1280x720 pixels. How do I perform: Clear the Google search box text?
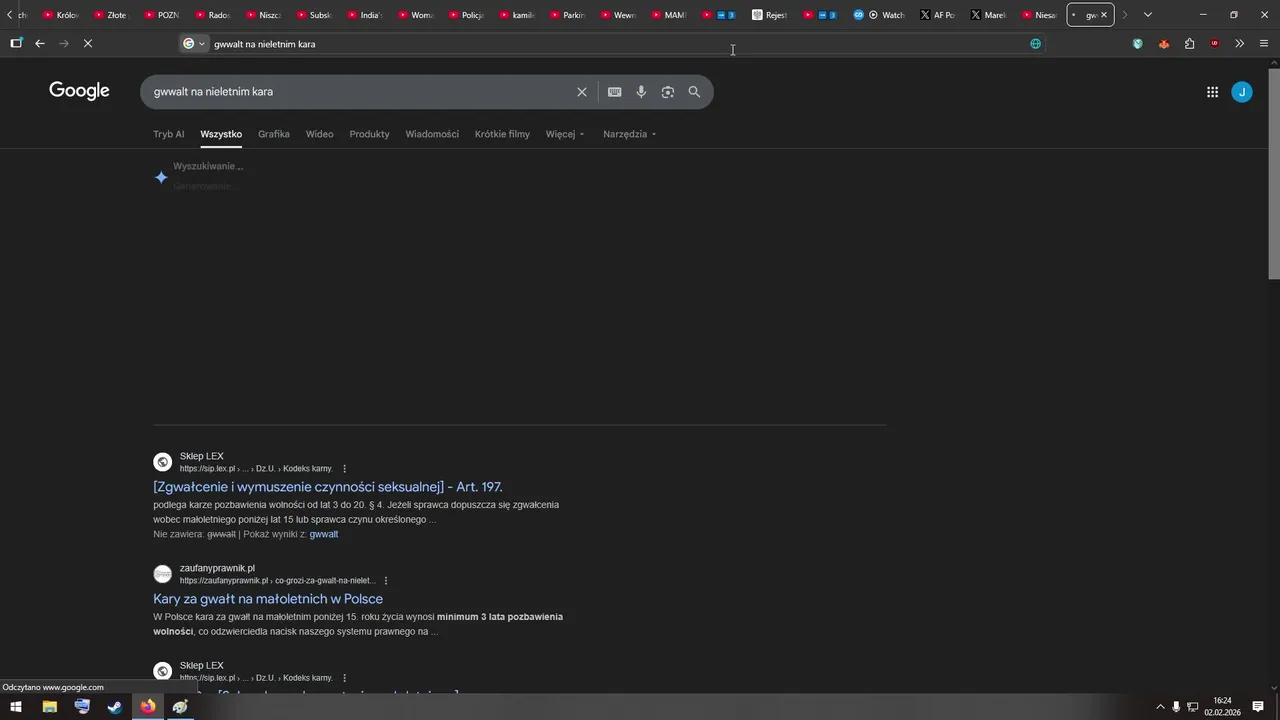tap(582, 92)
